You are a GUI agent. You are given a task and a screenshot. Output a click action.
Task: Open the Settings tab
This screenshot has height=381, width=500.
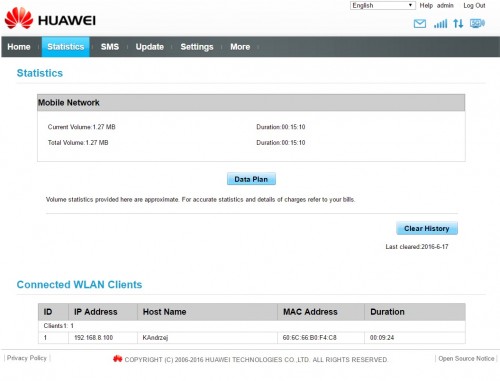197,47
